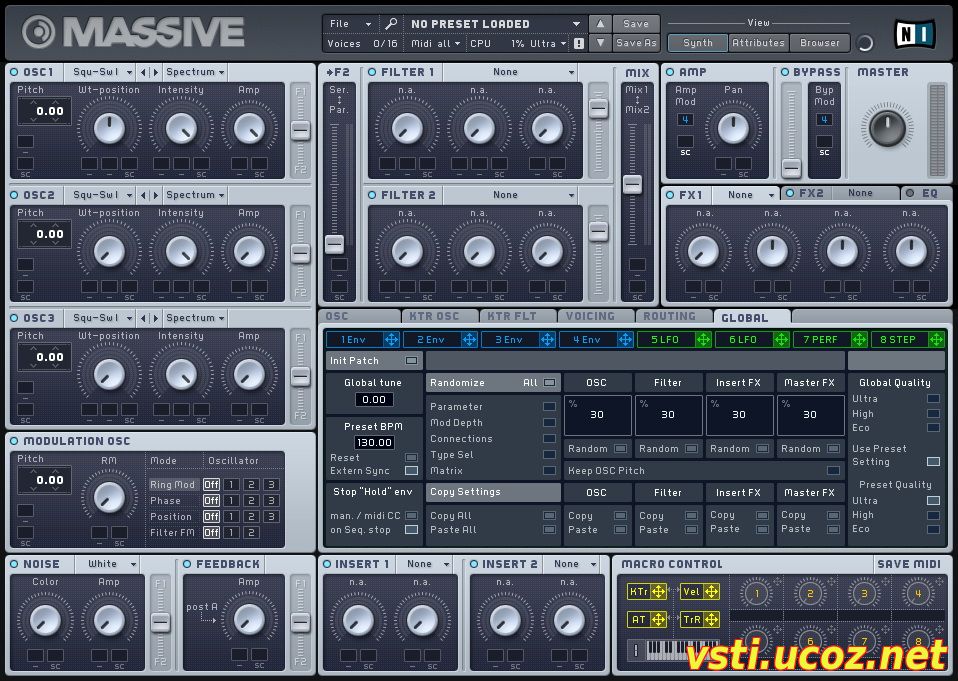Click the TrR macro crosshair handle
The image size is (958, 681).
coord(711,619)
